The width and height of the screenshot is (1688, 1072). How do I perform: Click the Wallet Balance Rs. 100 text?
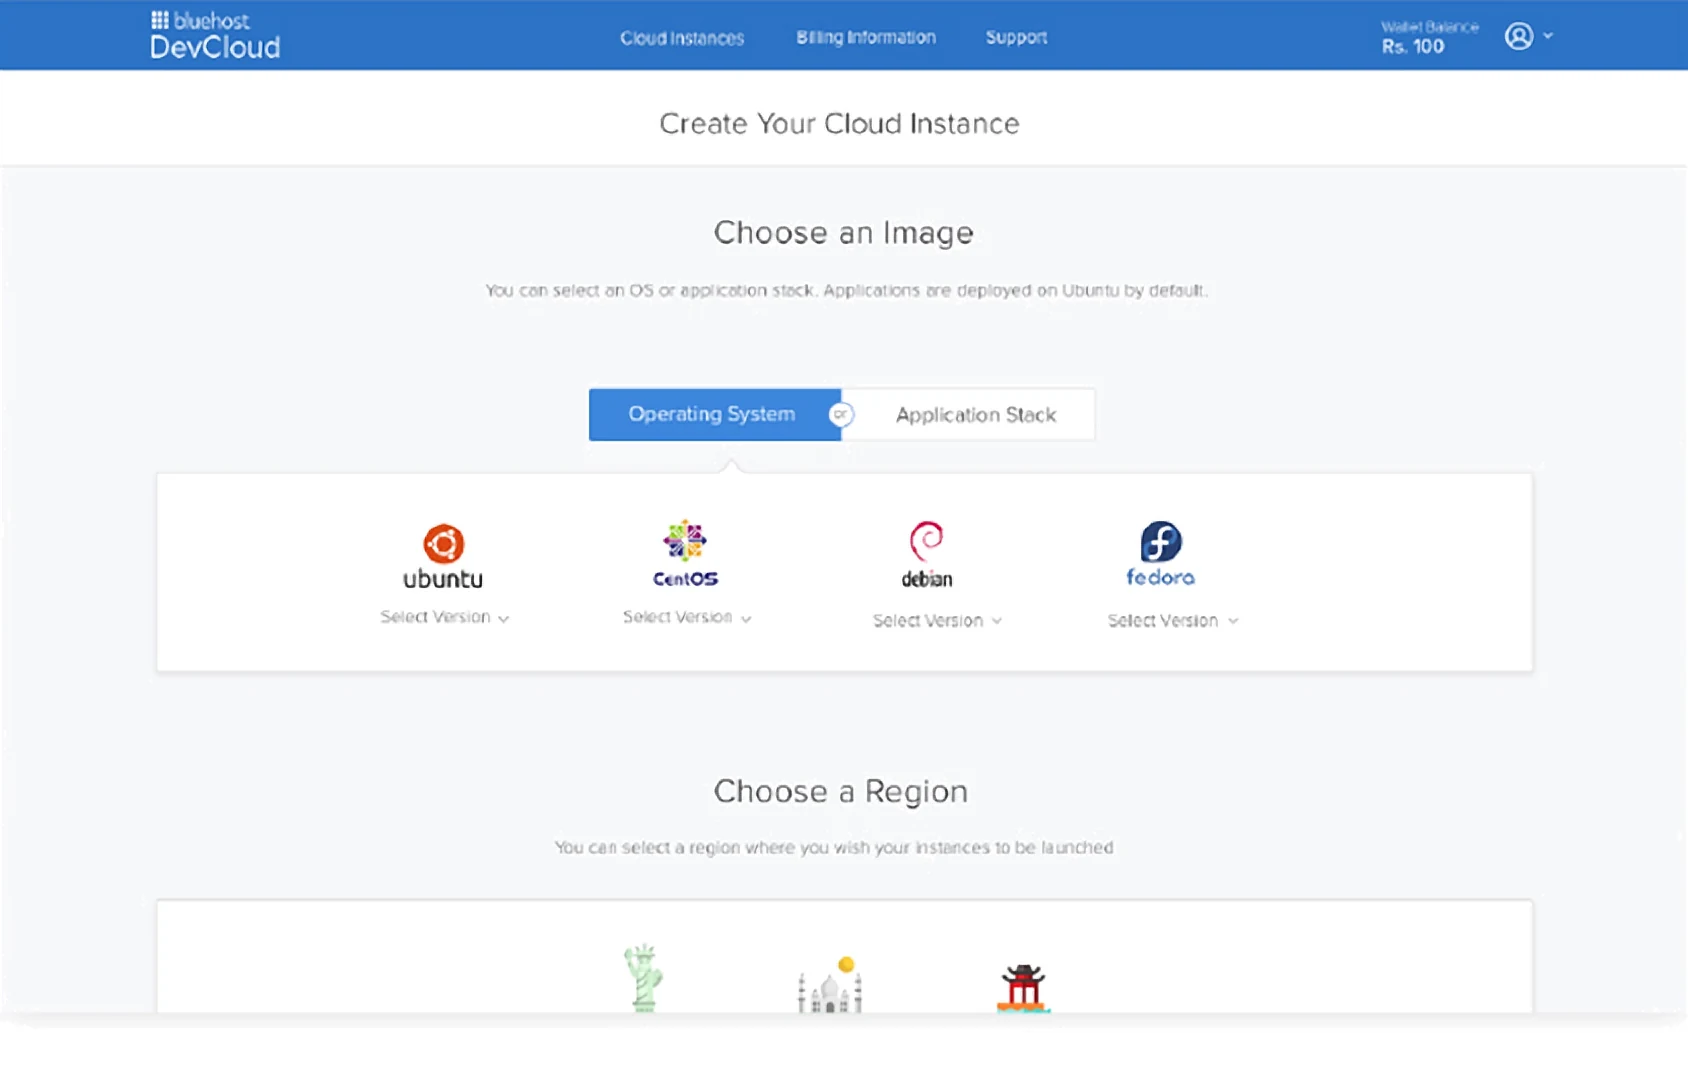(1429, 37)
